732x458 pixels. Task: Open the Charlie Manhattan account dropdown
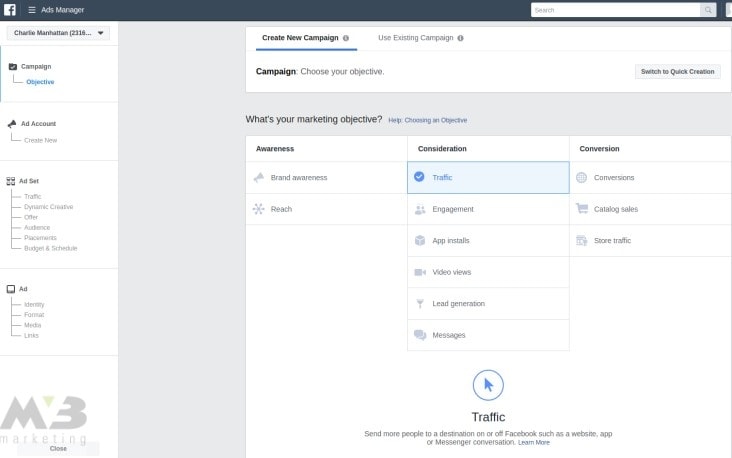coord(58,33)
